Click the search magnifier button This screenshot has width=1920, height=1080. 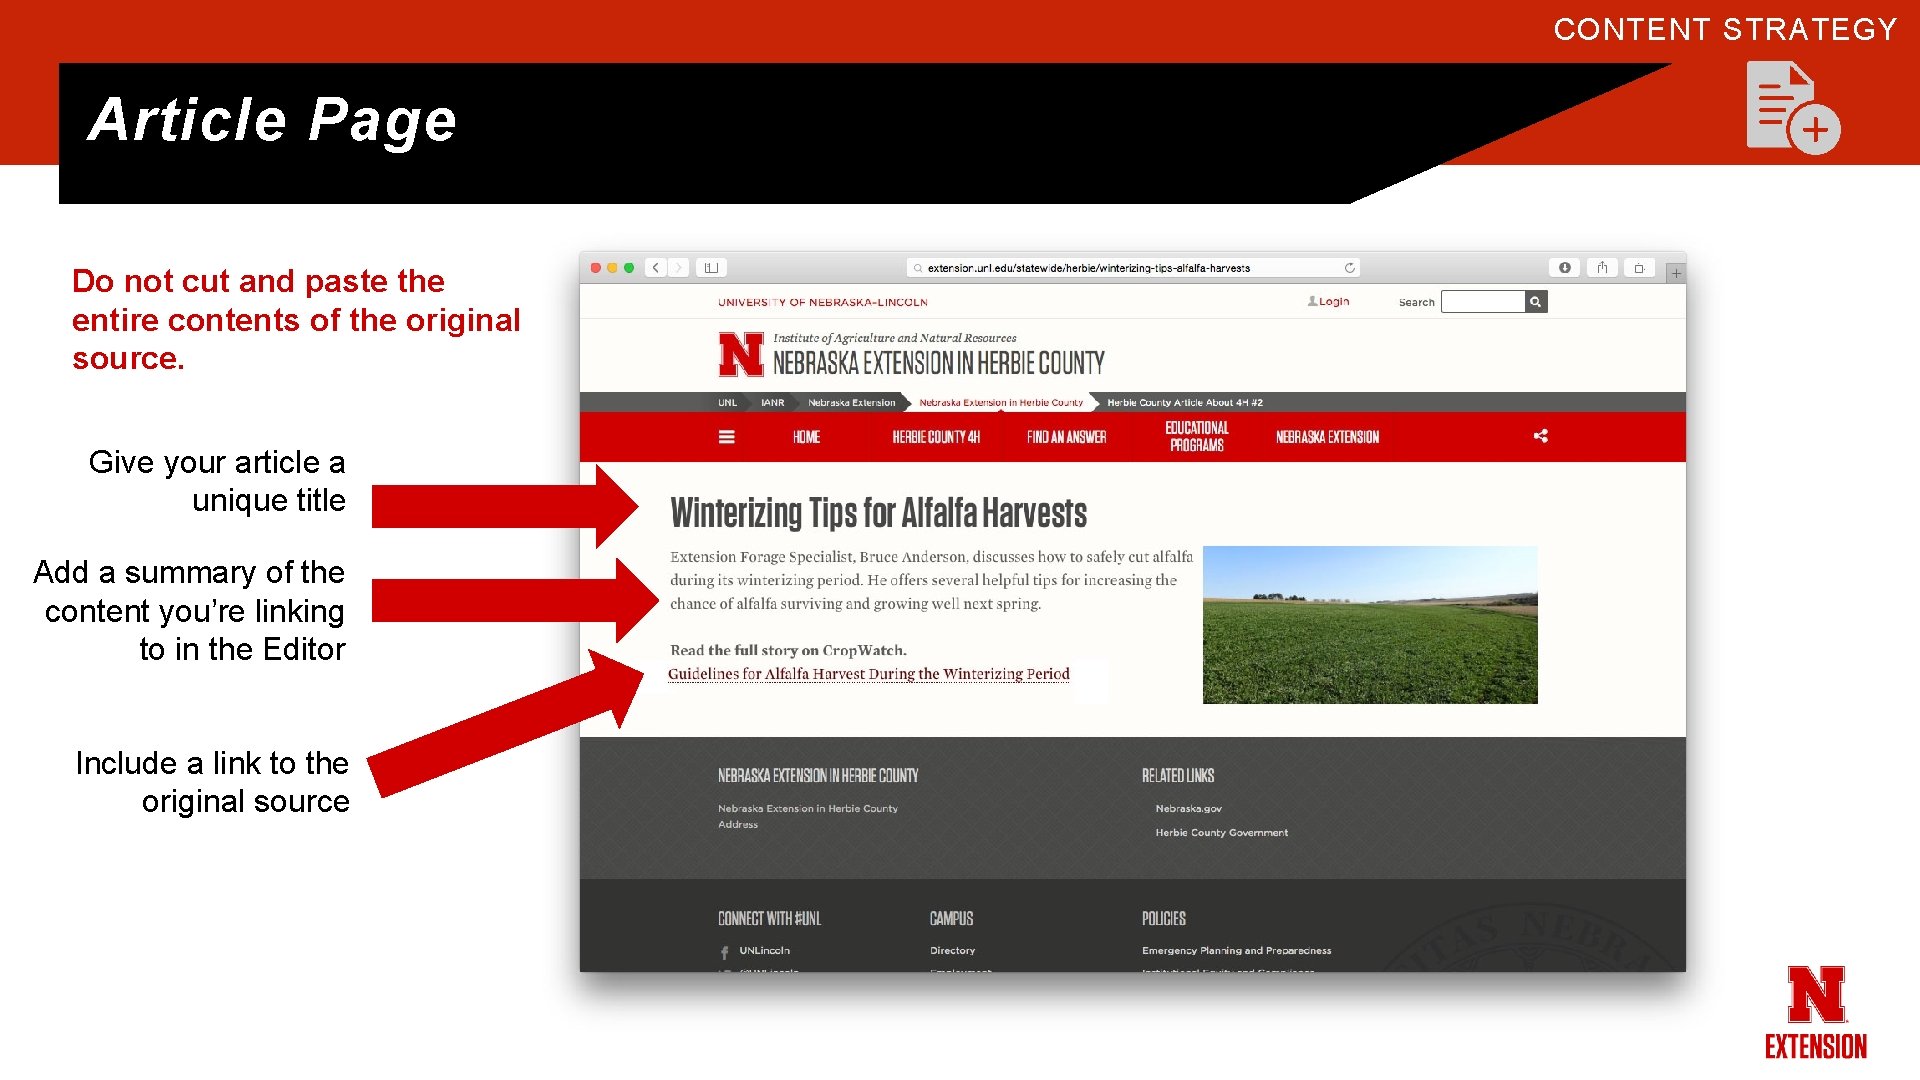[1536, 302]
